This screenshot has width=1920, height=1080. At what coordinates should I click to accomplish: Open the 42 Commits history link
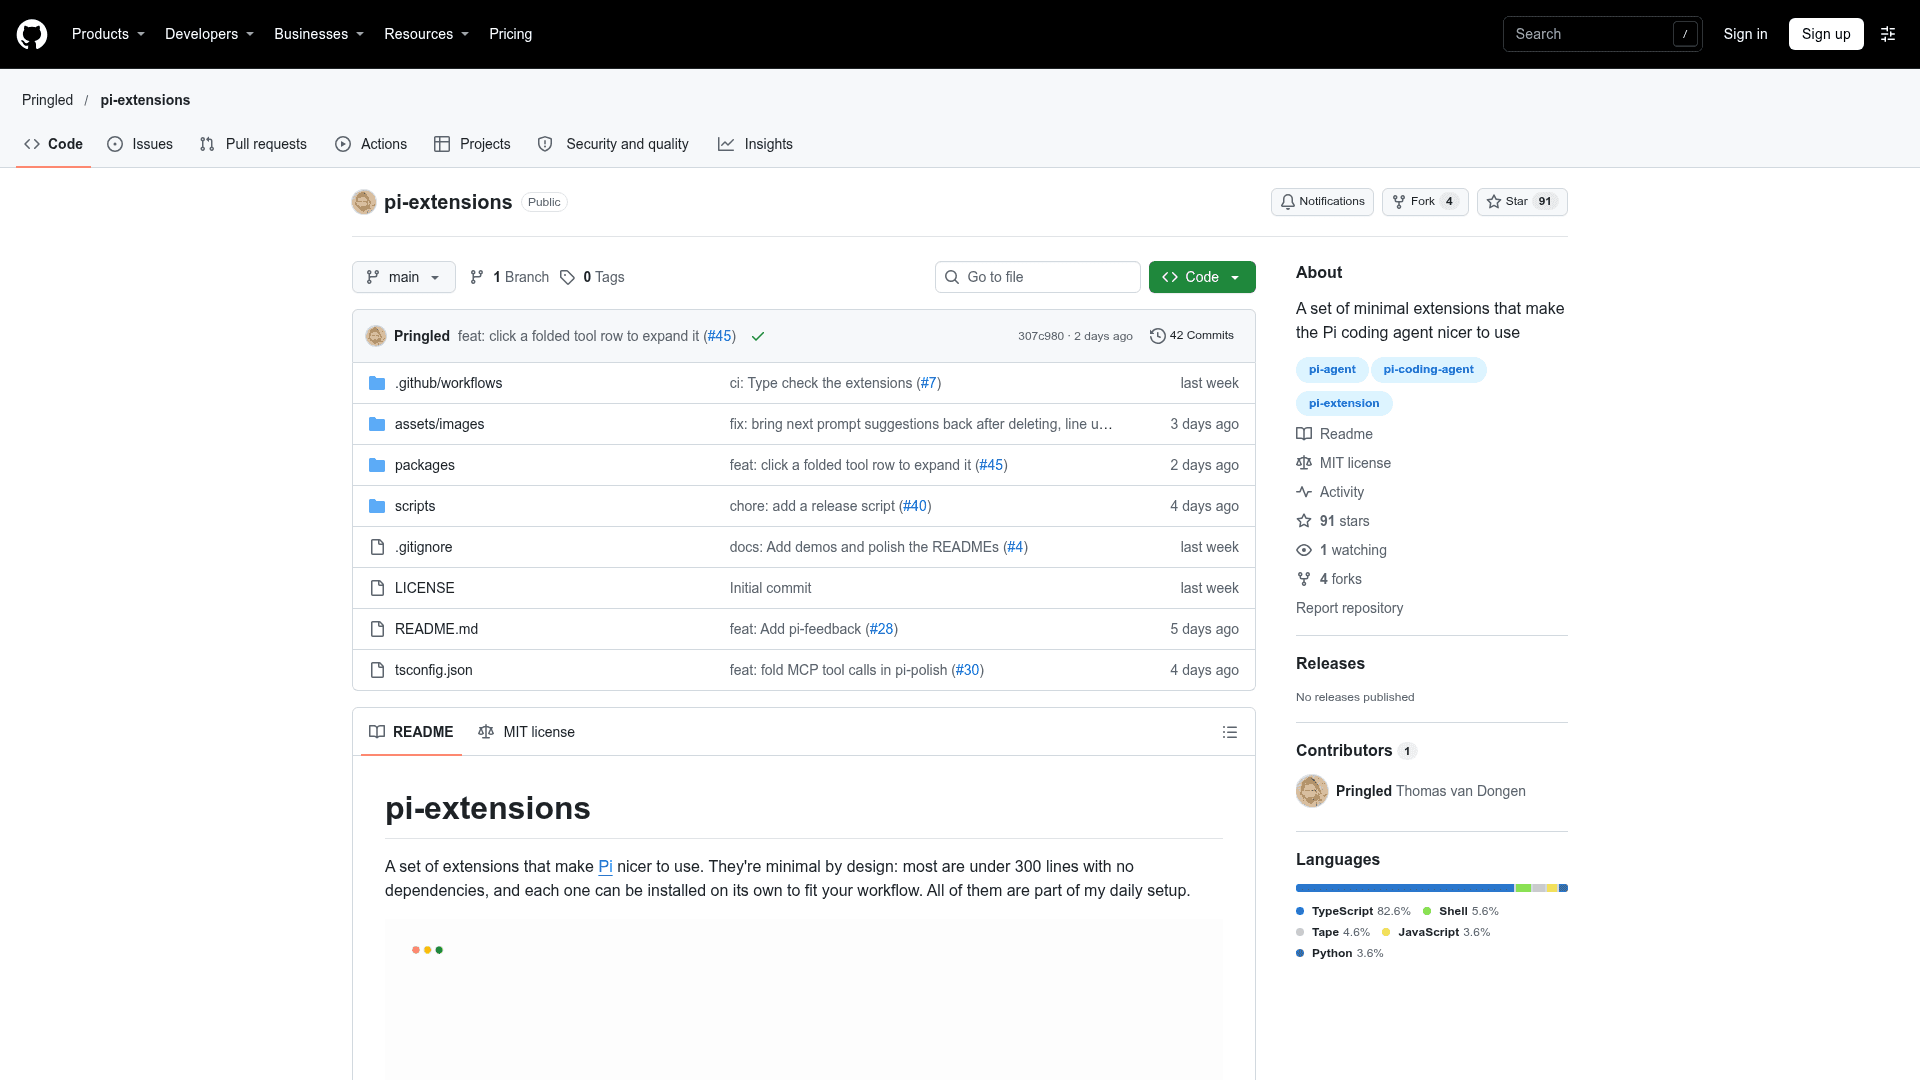click(1192, 336)
